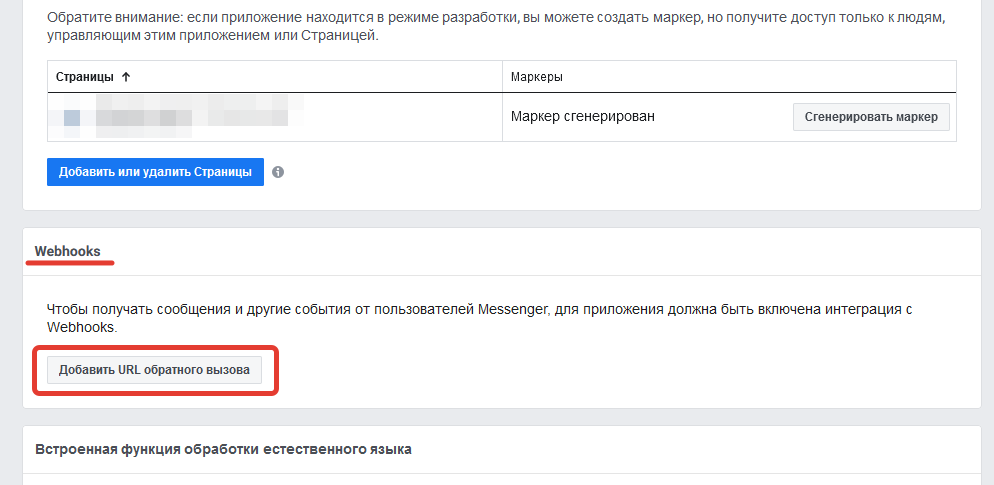Click the Обратите внимание development mode note

pyautogui.click(x=496, y=26)
